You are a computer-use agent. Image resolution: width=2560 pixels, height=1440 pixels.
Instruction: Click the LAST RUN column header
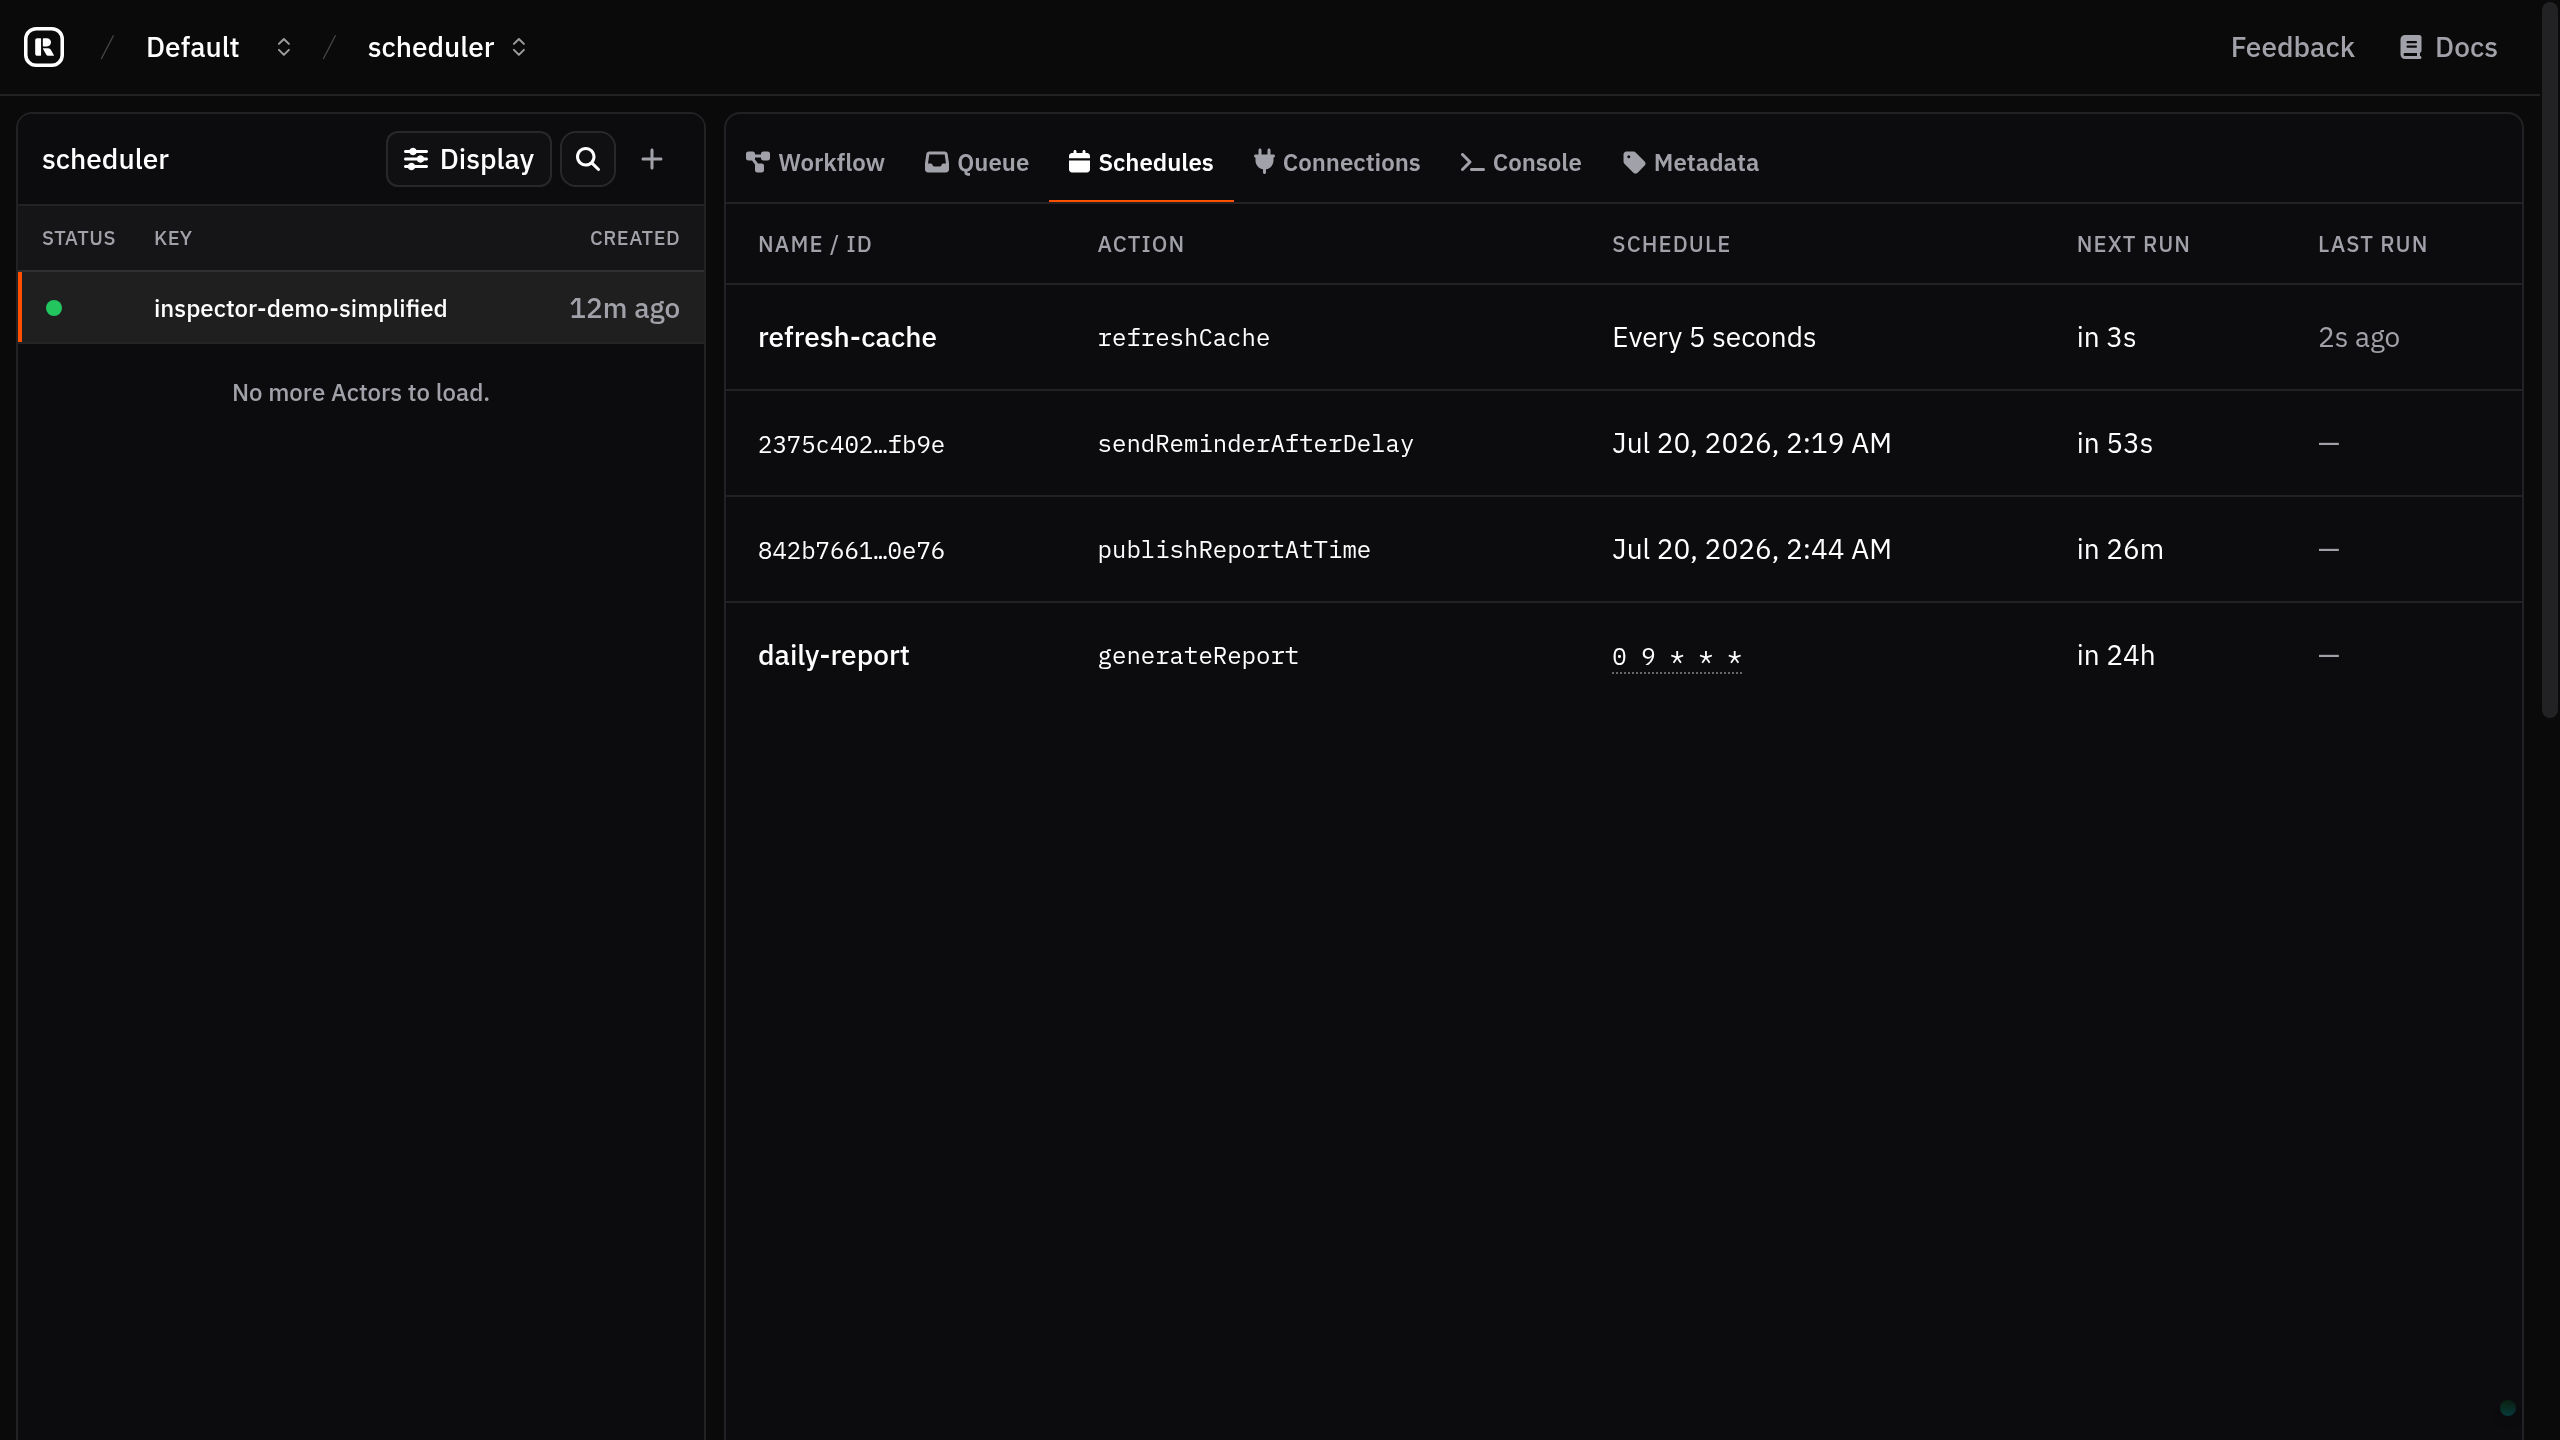(2372, 244)
